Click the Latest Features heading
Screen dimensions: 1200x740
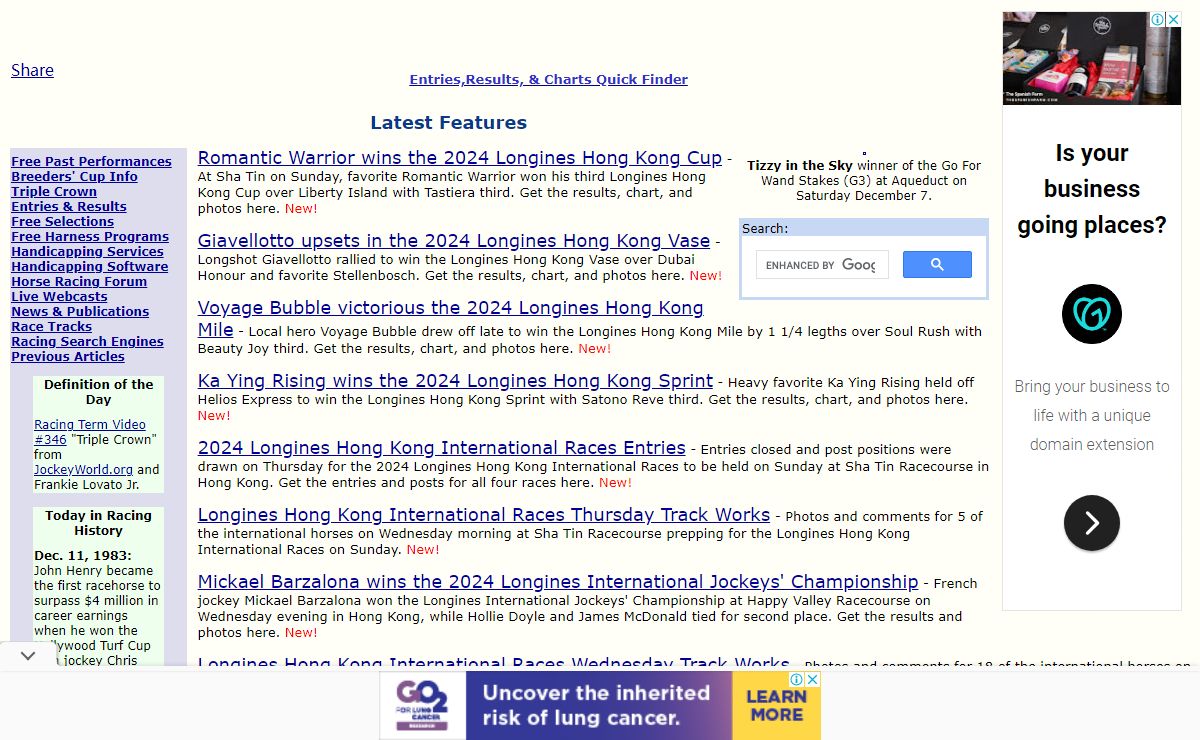coord(448,123)
